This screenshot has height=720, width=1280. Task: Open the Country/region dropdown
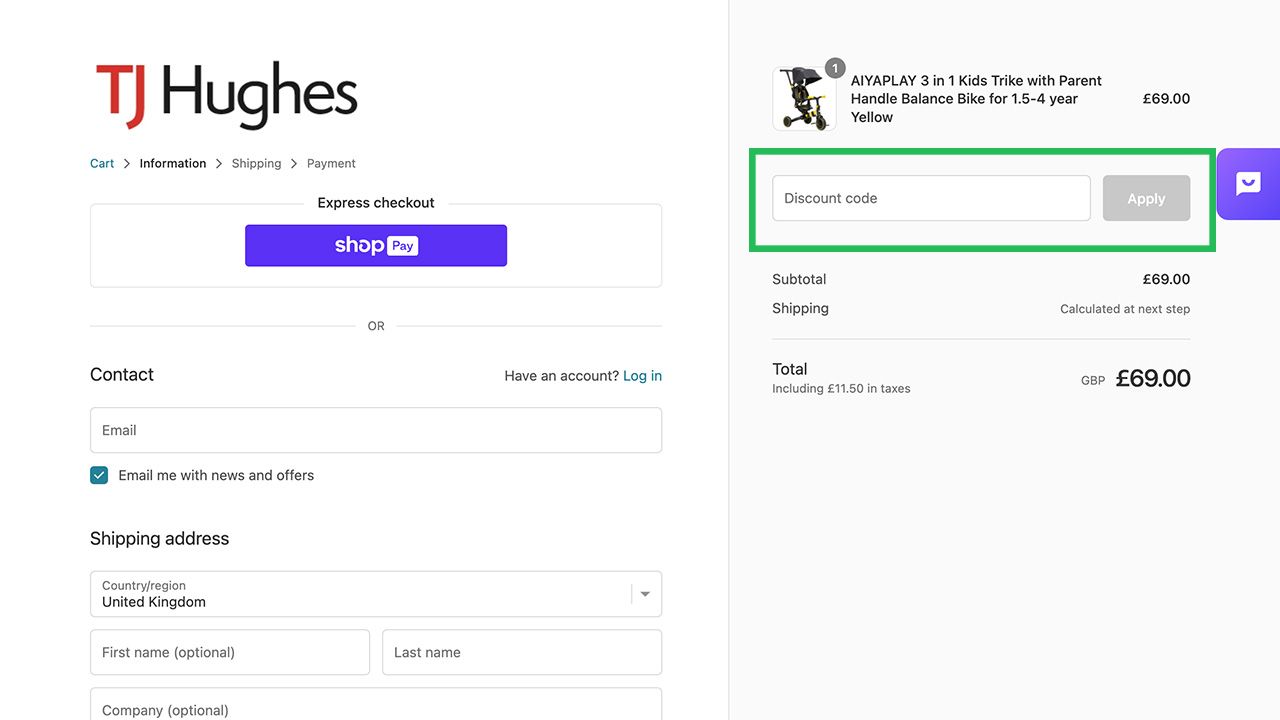pyautogui.click(x=376, y=594)
